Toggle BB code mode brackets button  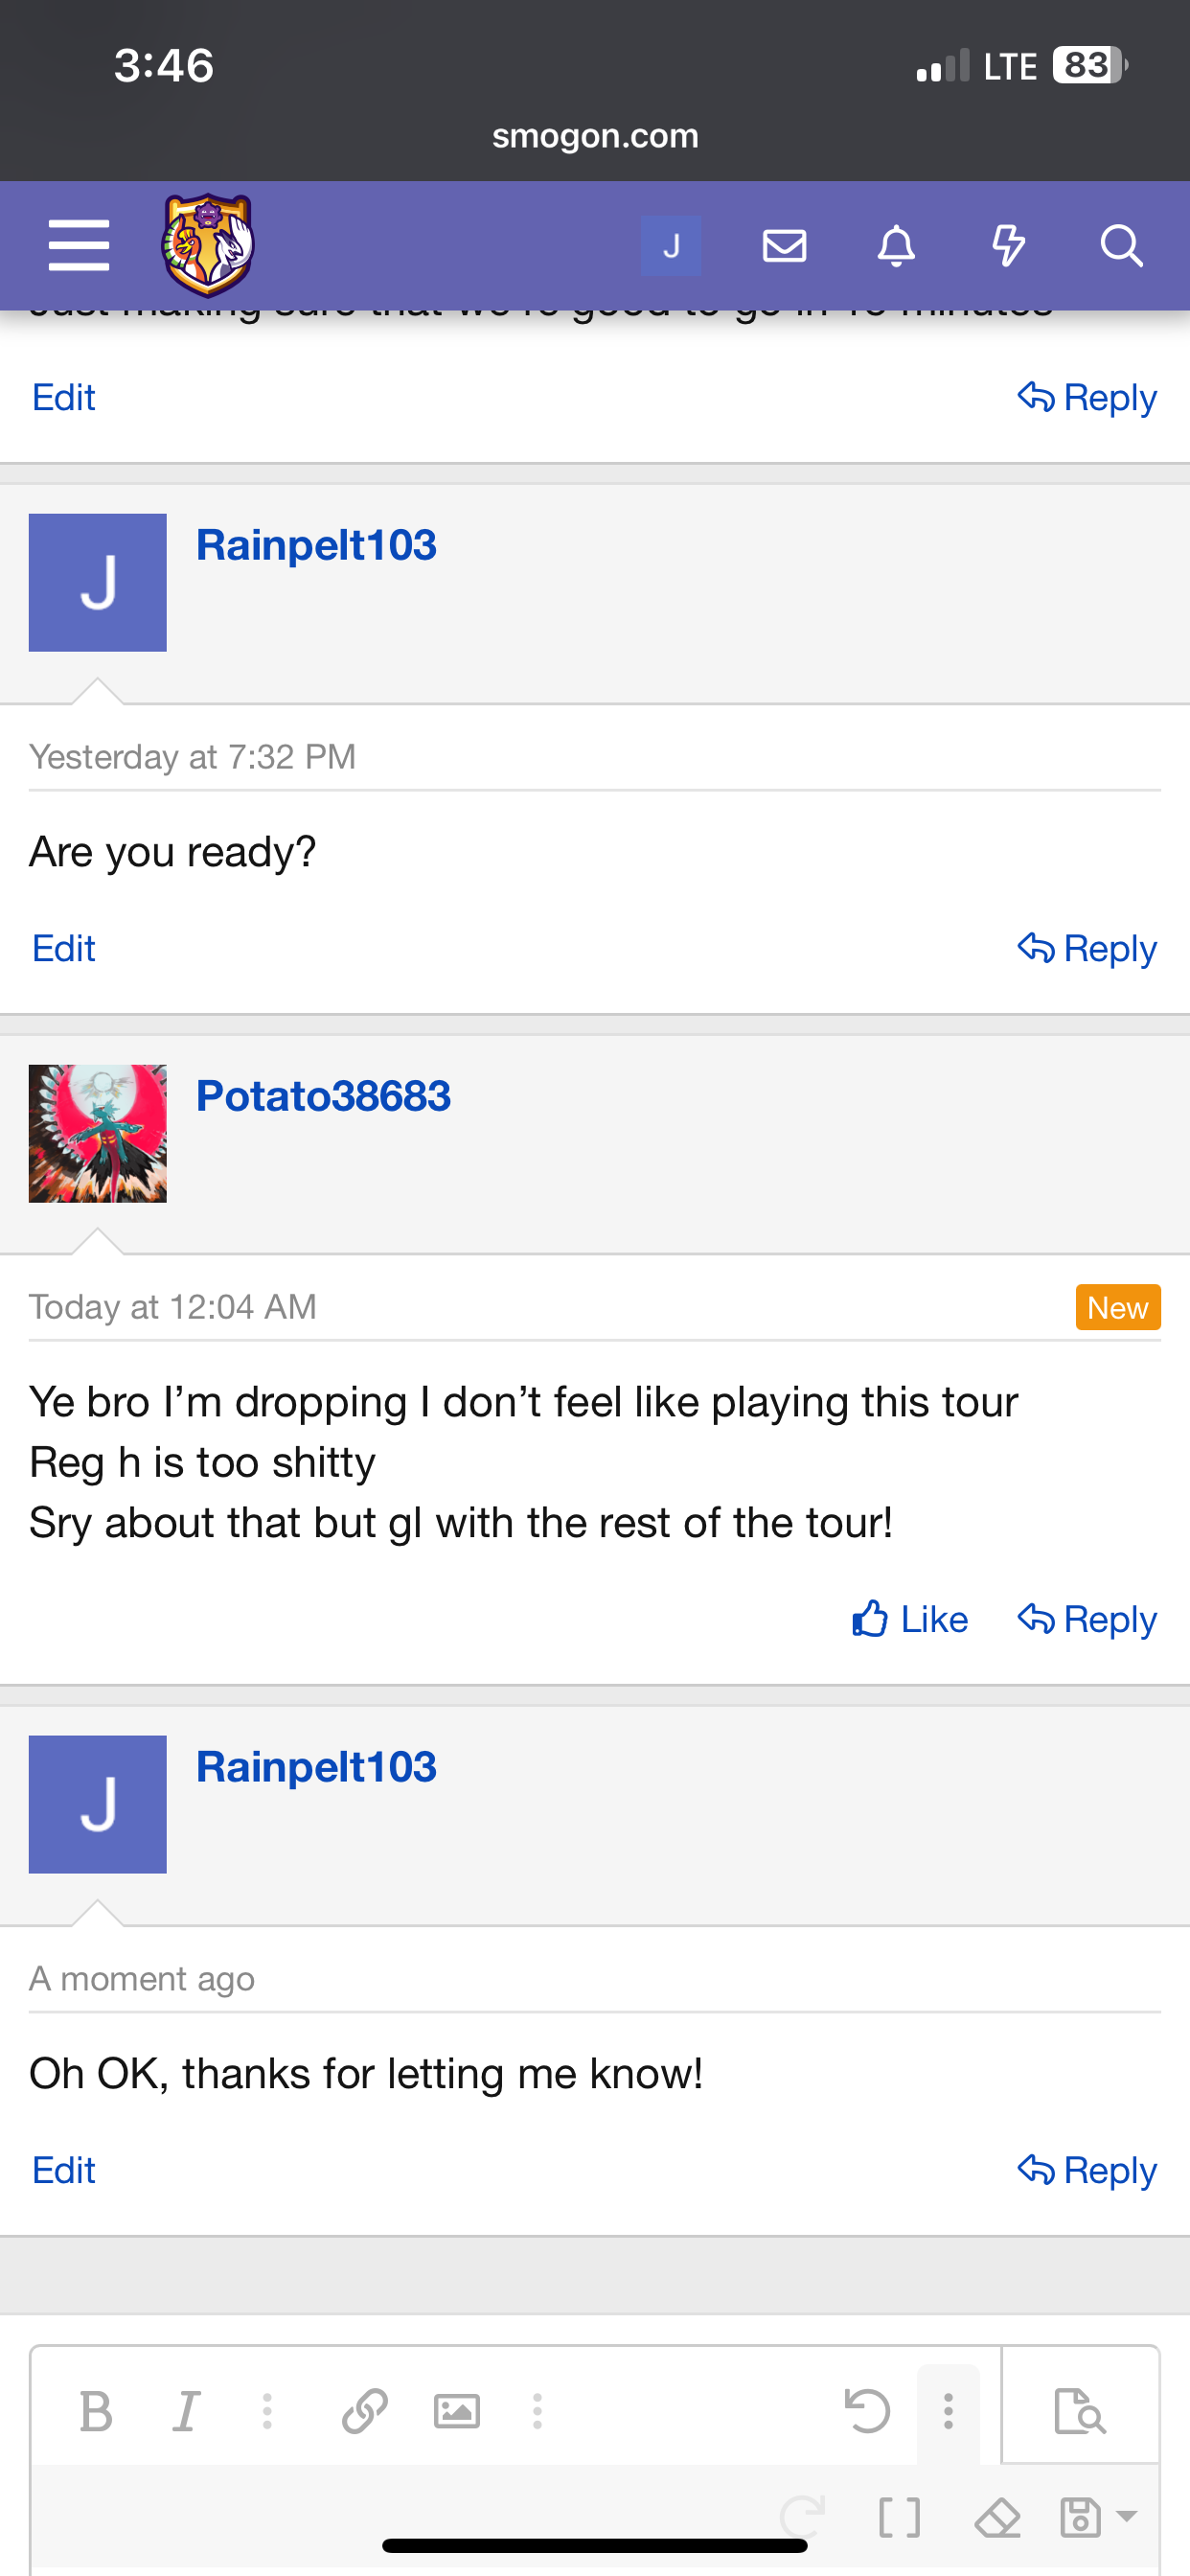coord(899,2517)
